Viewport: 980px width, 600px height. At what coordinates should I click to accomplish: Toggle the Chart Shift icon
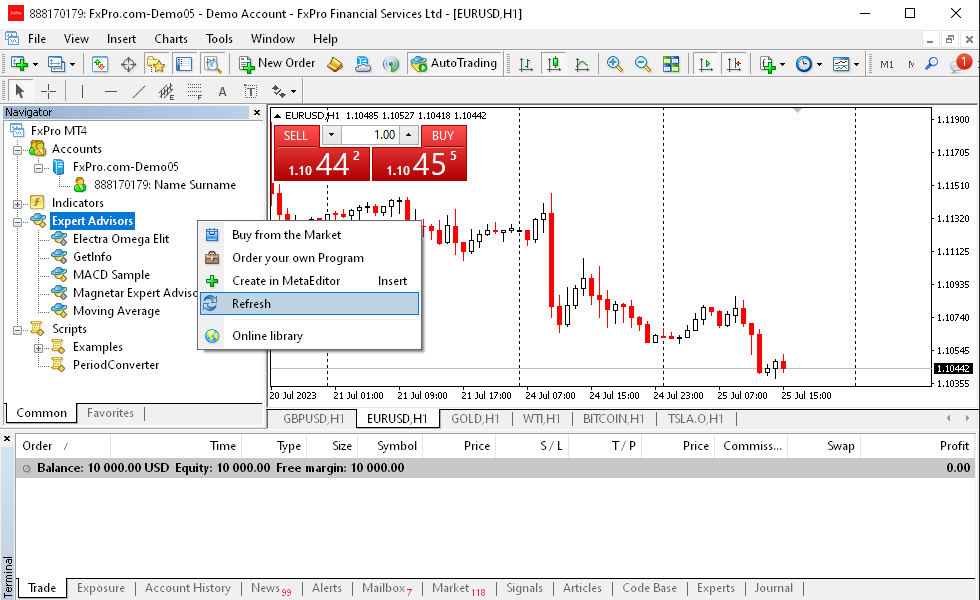click(734, 64)
